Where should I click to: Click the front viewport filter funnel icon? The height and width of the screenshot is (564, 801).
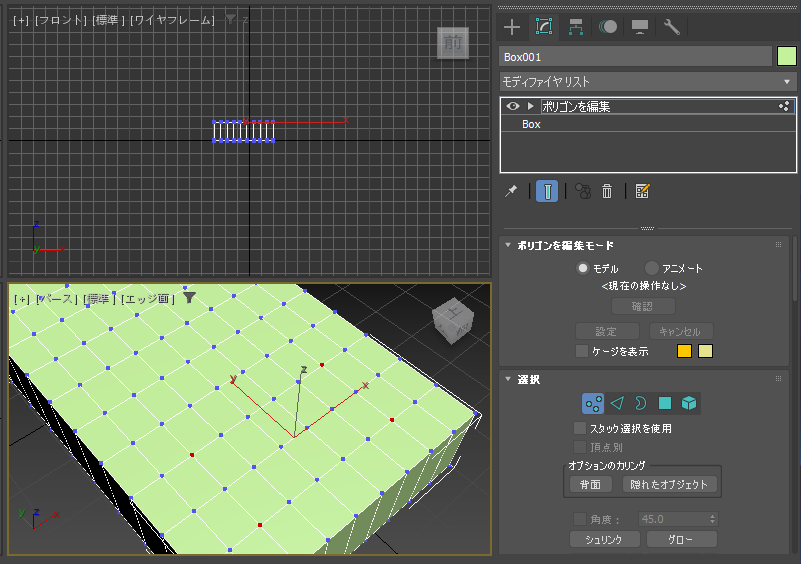(x=231, y=20)
